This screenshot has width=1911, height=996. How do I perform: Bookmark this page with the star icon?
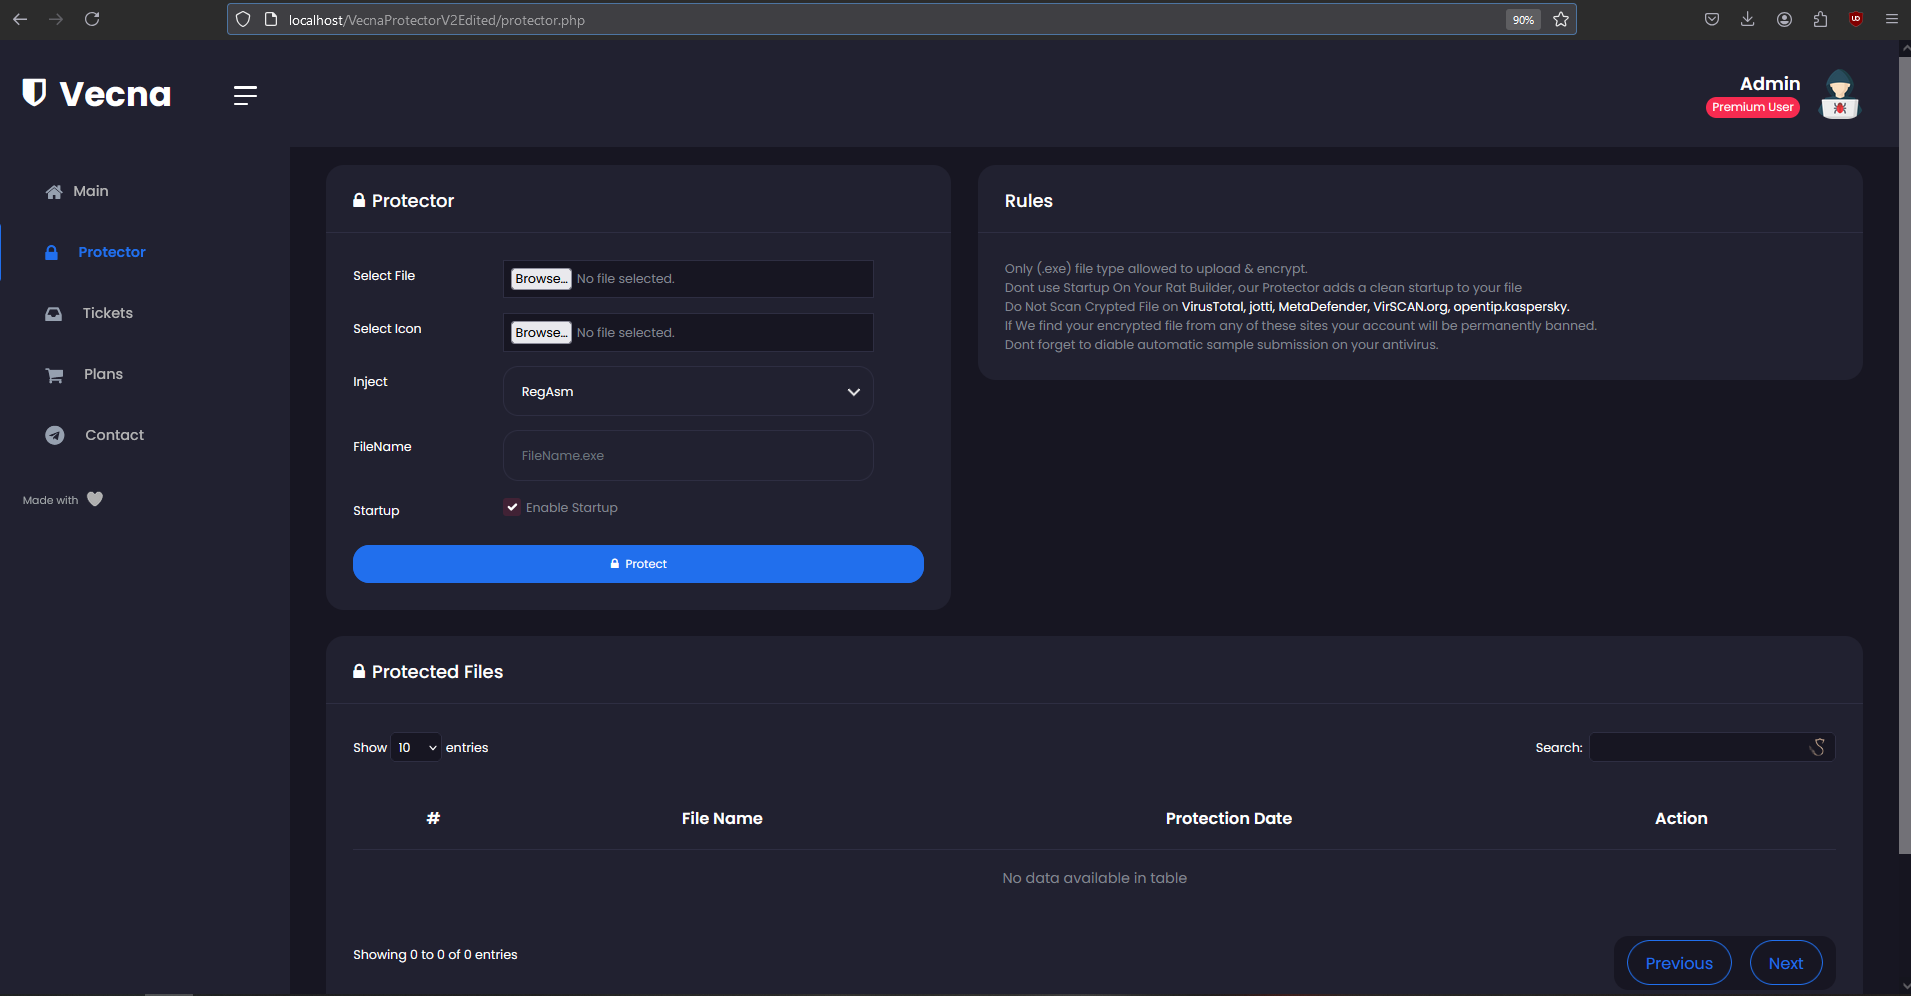coord(1561,19)
